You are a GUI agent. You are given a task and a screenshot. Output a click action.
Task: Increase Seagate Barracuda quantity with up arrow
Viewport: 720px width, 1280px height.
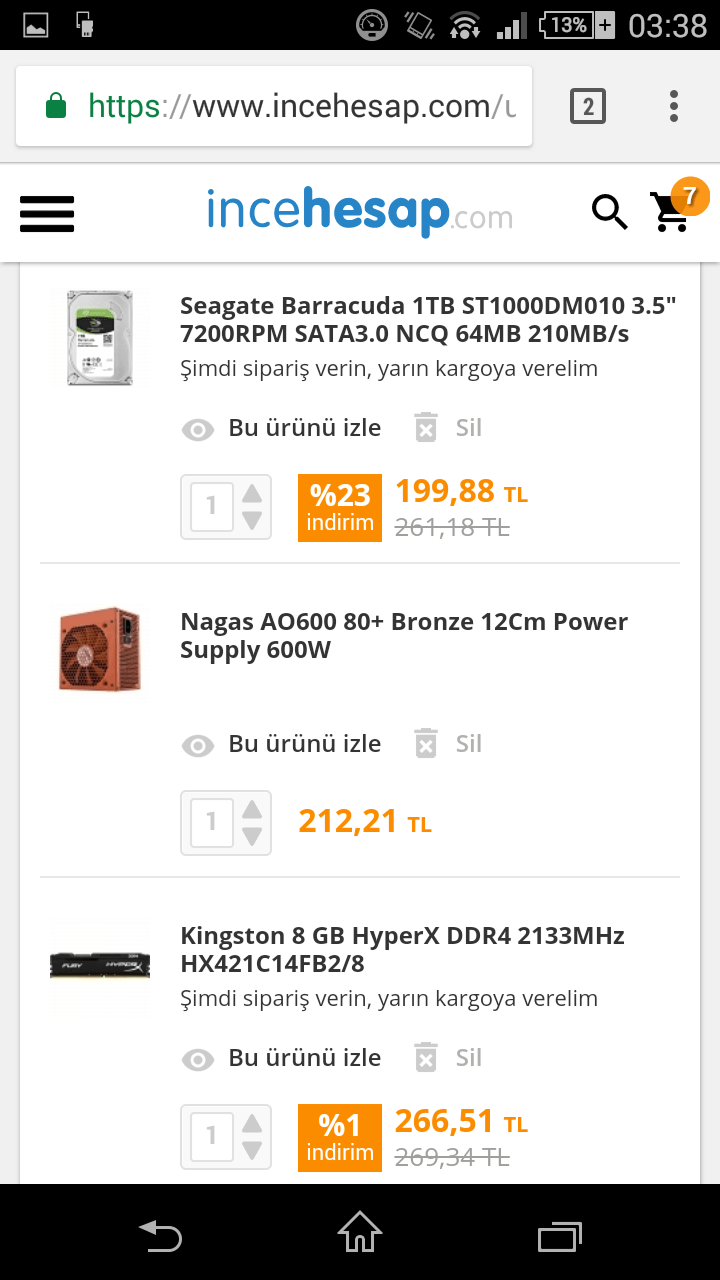252,494
